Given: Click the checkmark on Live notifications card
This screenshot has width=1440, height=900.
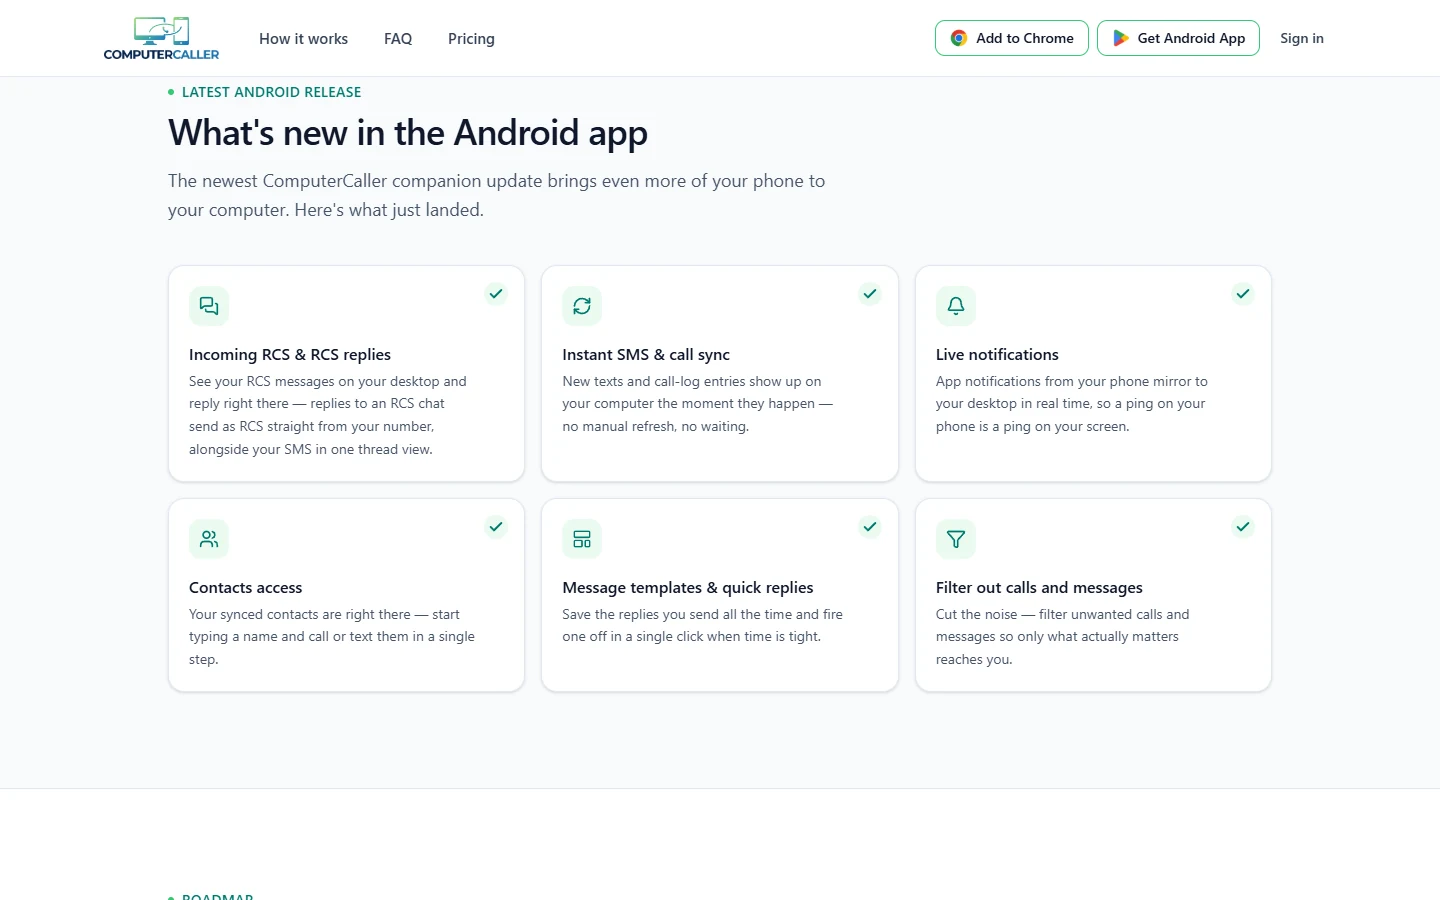Looking at the screenshot, I should pyautogui.click(x=1243, y=294).
